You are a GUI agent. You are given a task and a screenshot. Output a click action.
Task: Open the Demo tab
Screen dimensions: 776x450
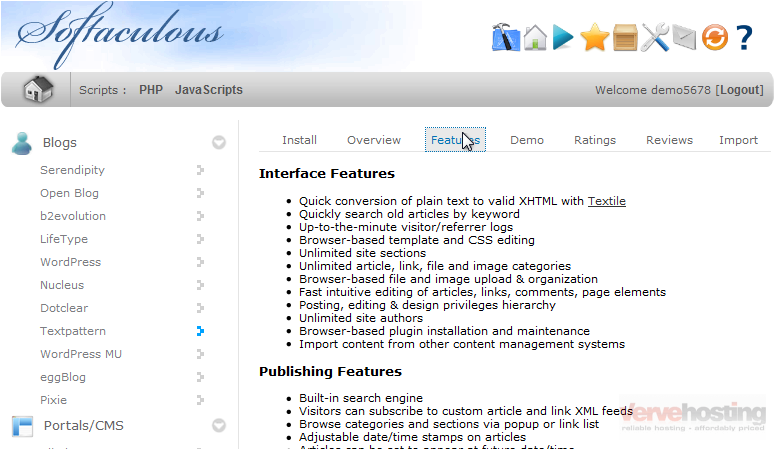pos(527,140)
